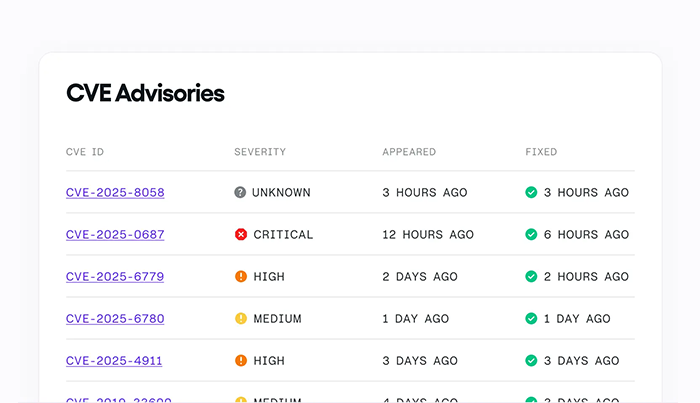Click the CVE Advisories heading
Viewport: 700px width, 403px height.
click(145, 94)
